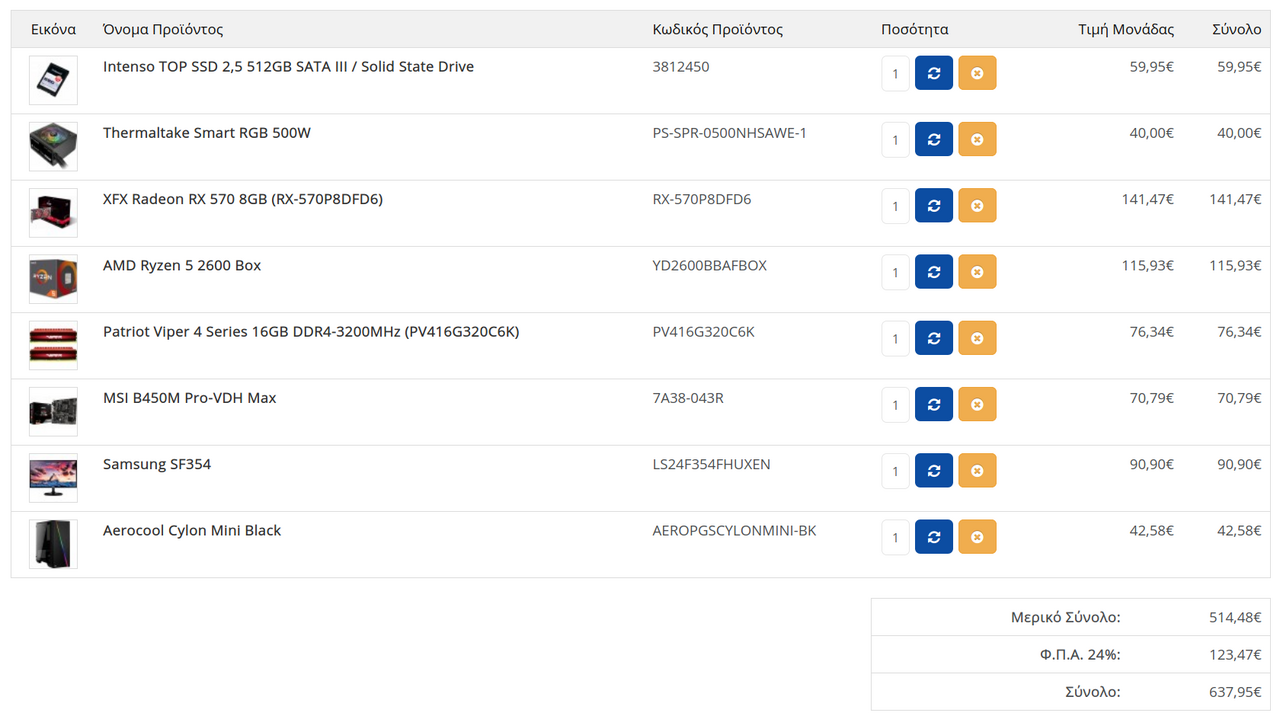Select the Μερικό Σύνολο value 514,48€
Viewport: 1280px width, 716px height.
(x=1235, y=618)
